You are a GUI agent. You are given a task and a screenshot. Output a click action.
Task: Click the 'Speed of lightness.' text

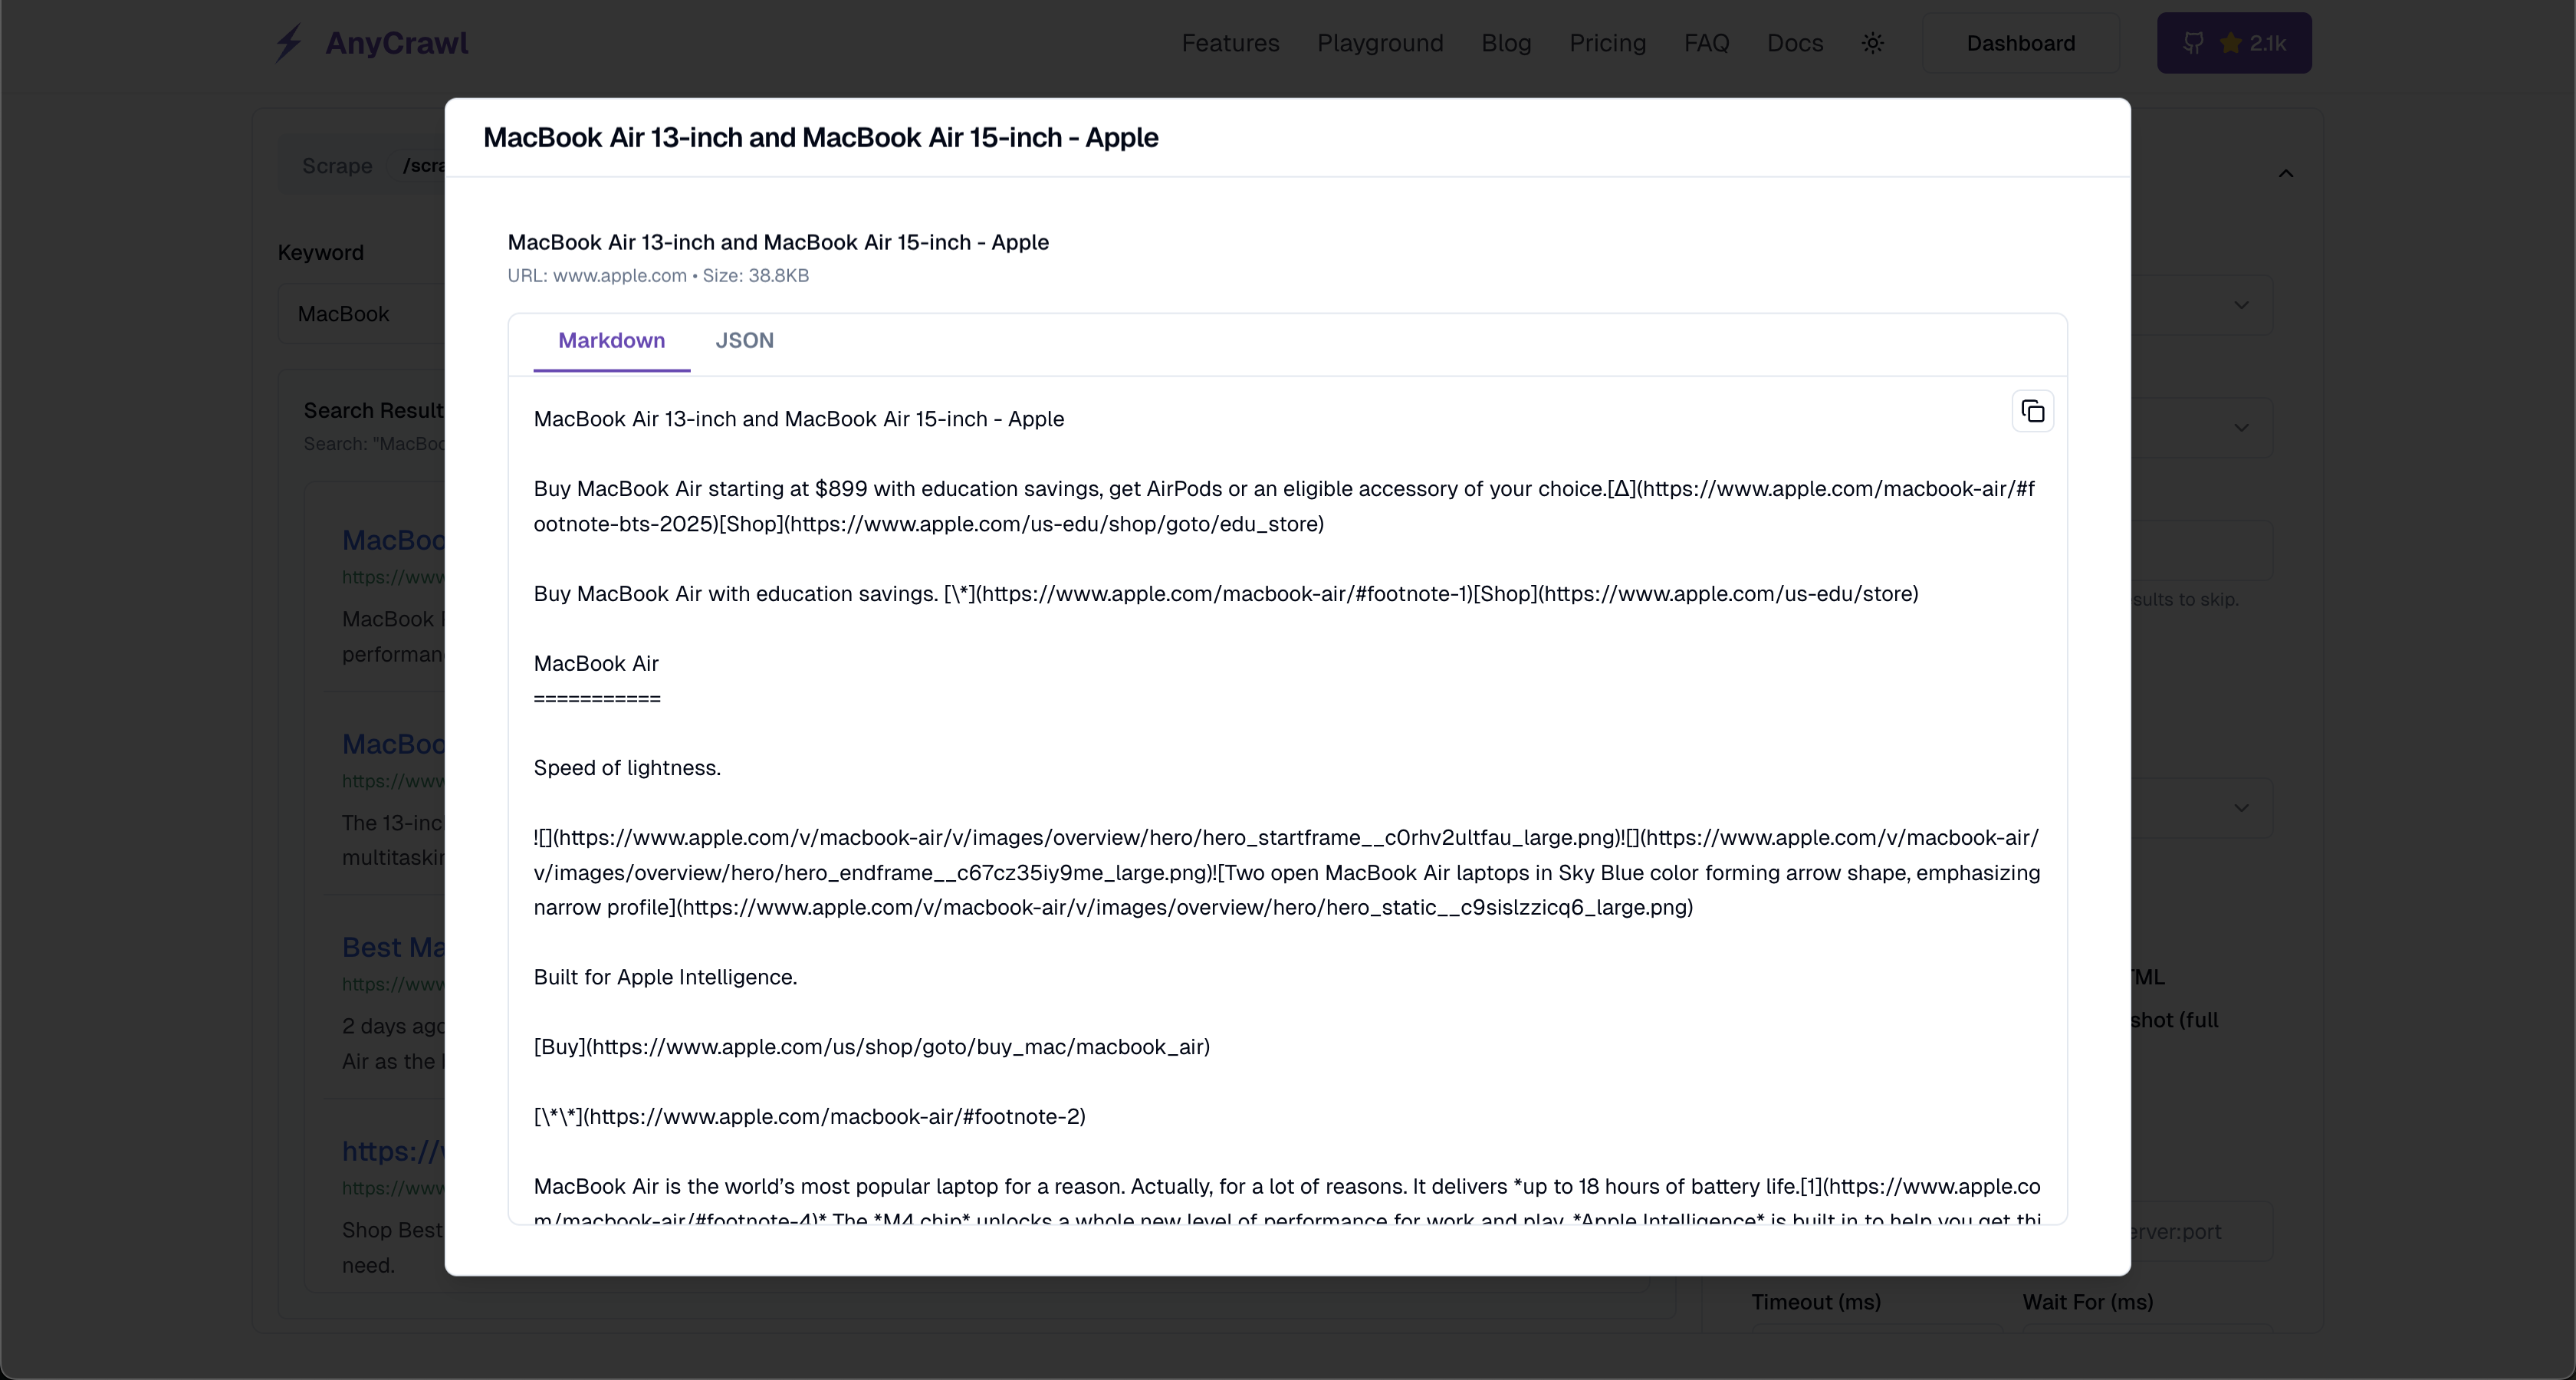coord(627,768)
